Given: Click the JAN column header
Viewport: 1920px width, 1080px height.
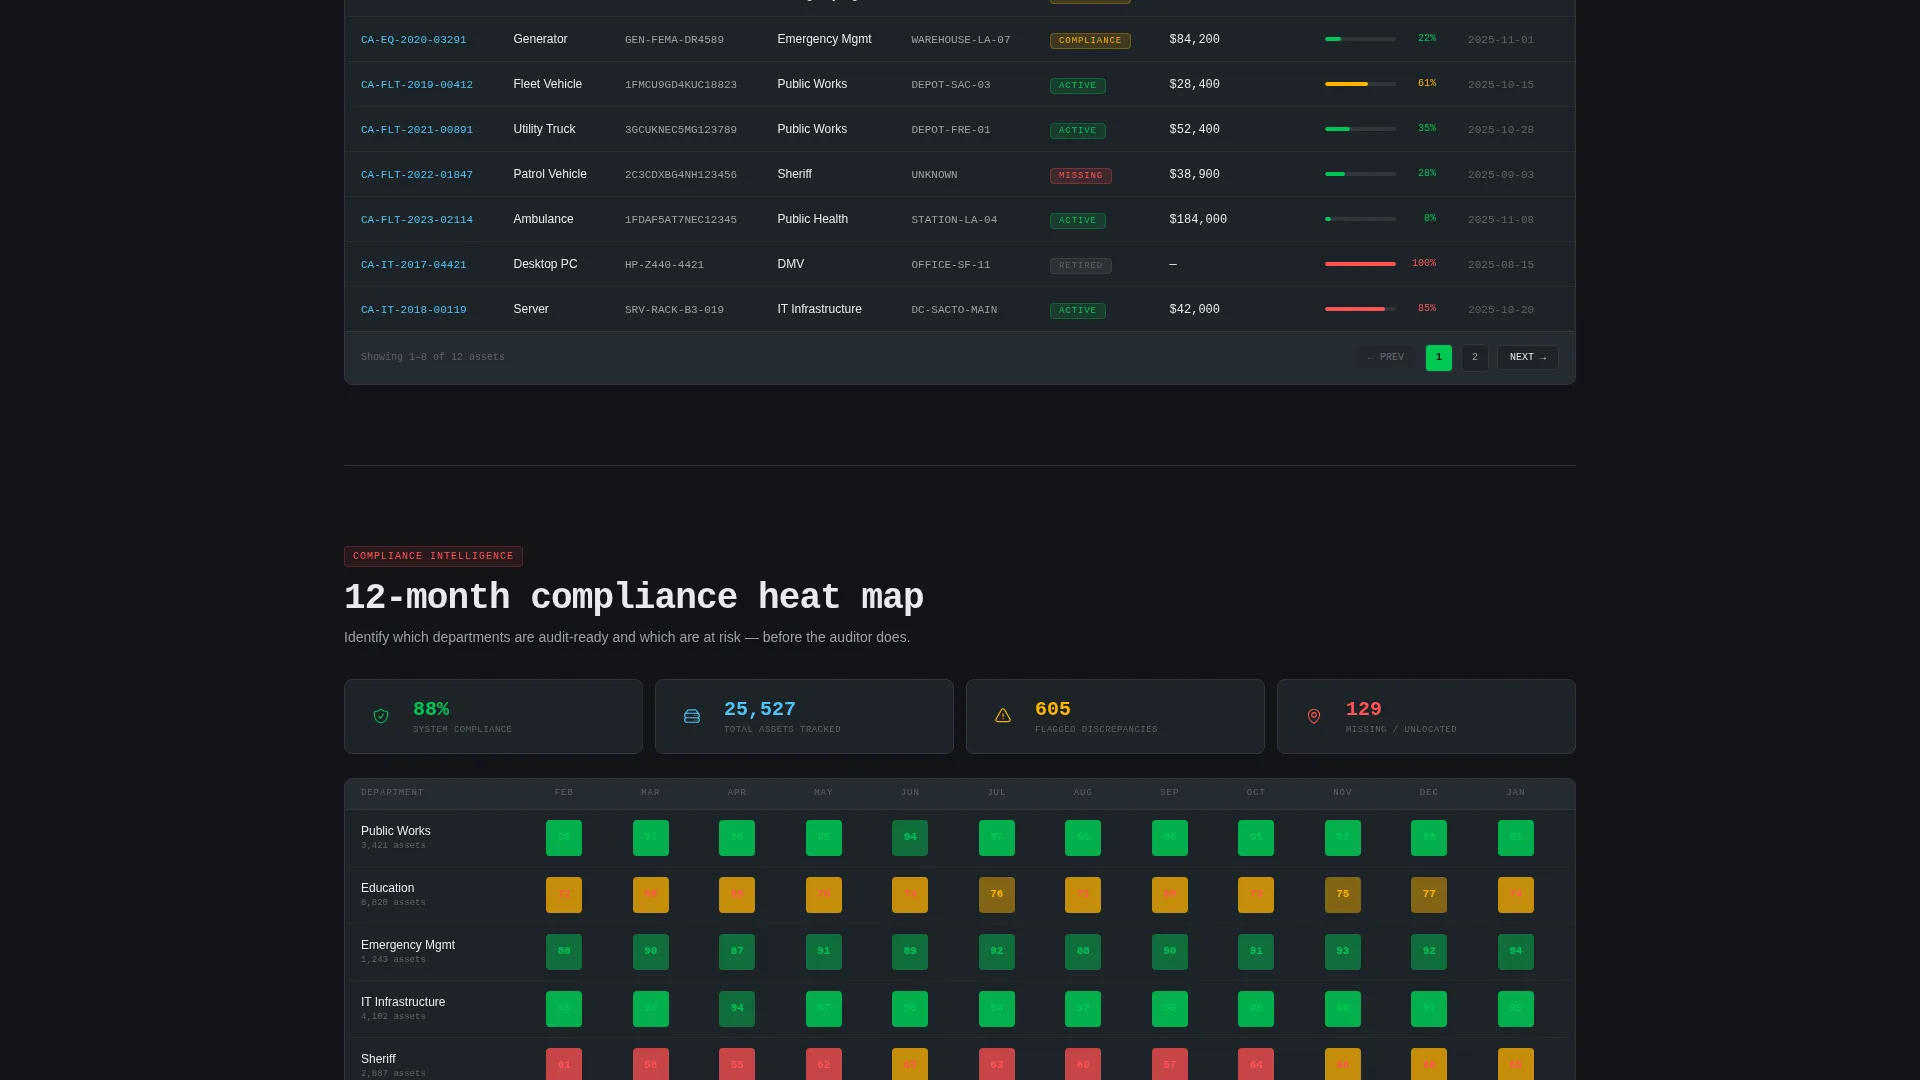Looking at the screenshot, I should coord(1516,793).
